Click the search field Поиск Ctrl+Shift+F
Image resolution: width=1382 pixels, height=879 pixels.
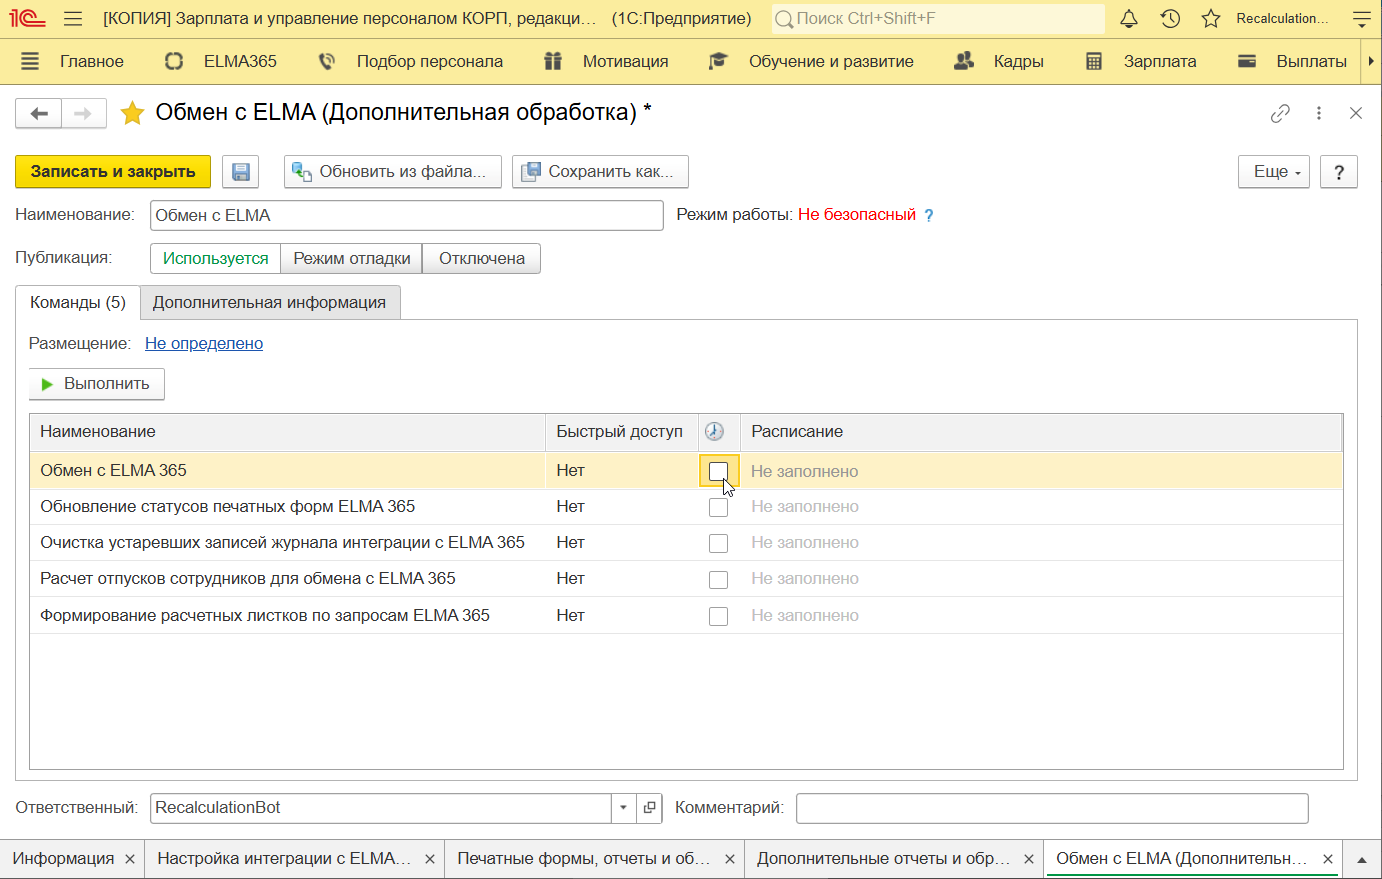[938, 18]
